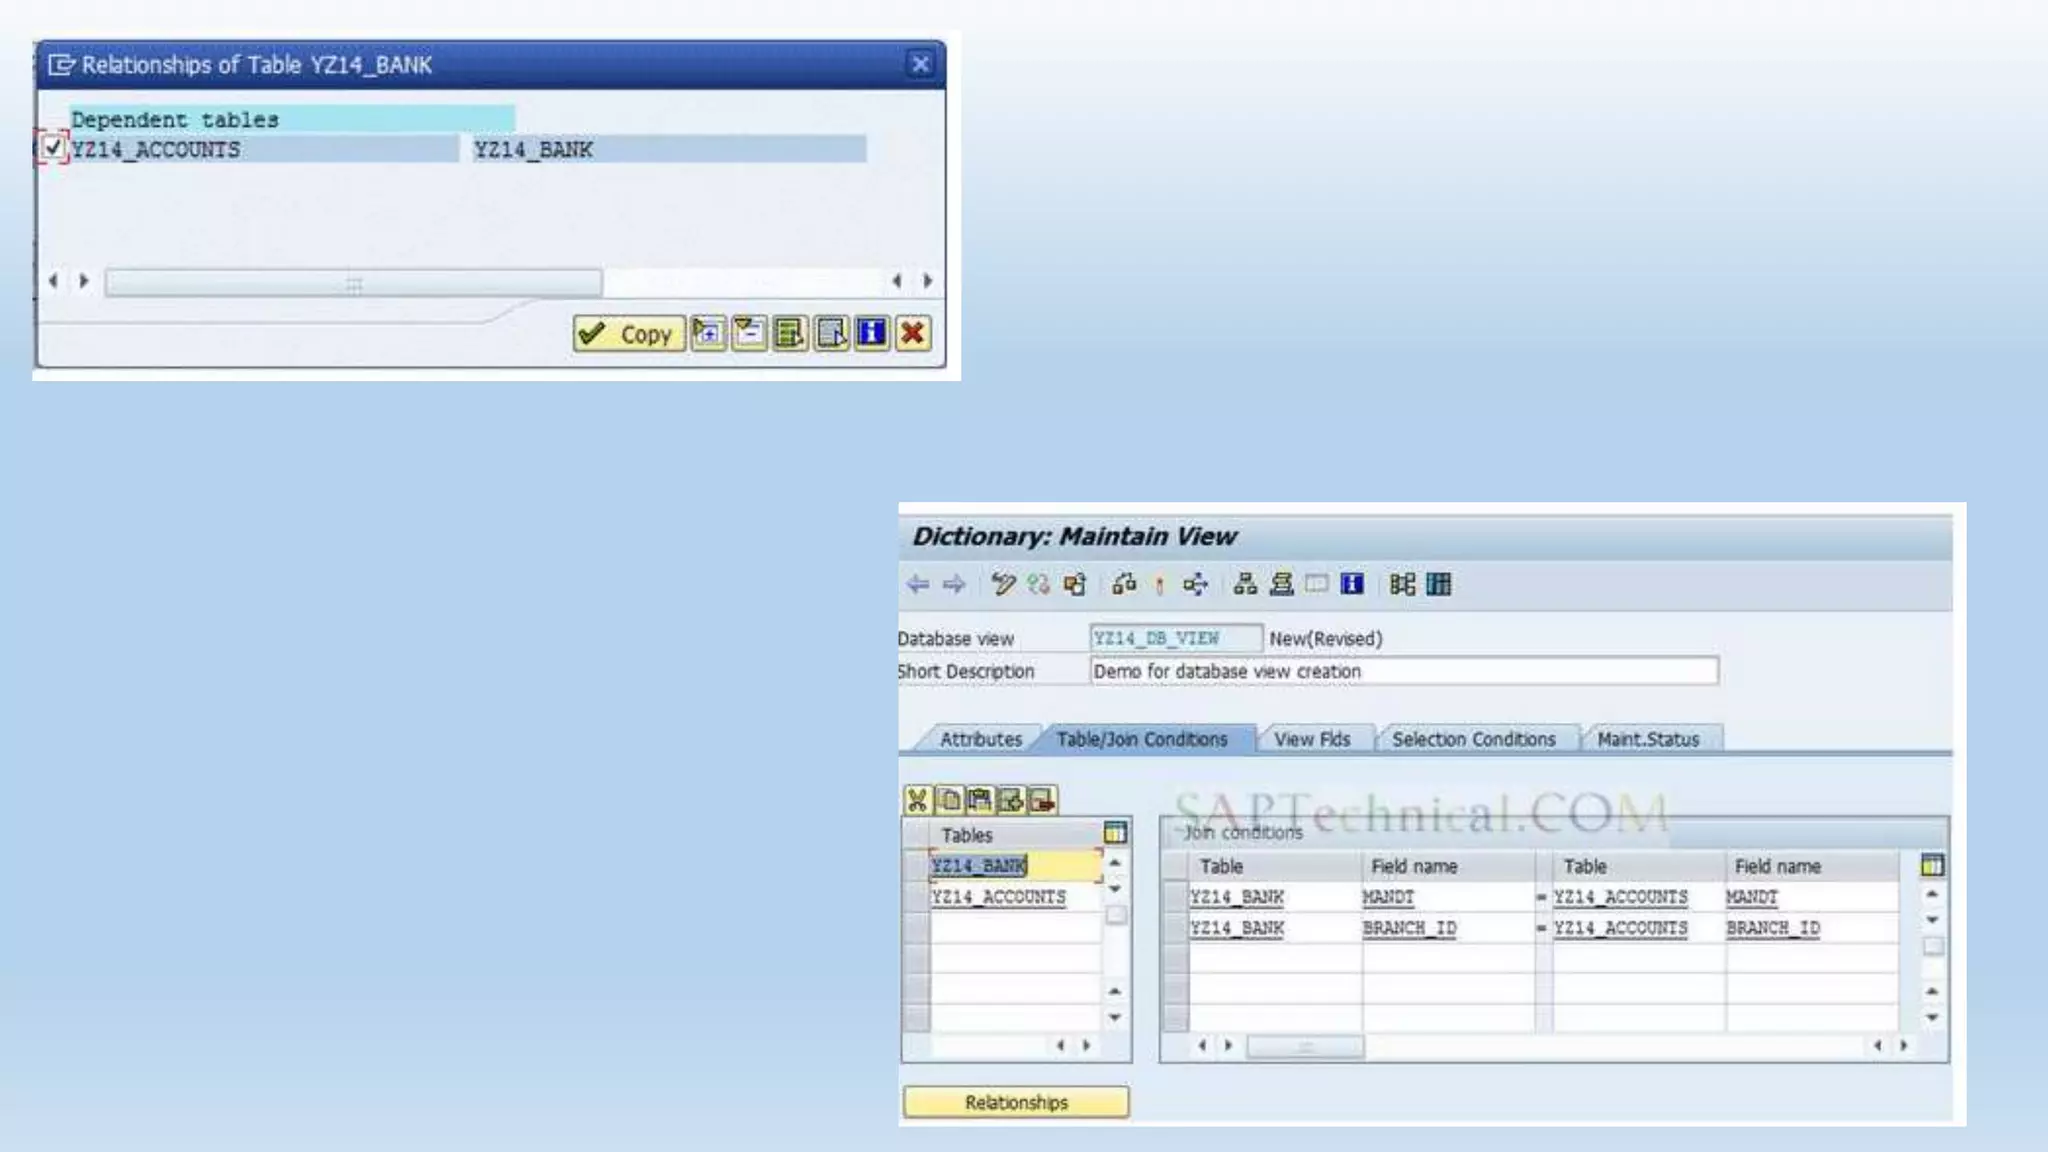
Task: Click the red X cancel icon
Action: tap(913, 333)
